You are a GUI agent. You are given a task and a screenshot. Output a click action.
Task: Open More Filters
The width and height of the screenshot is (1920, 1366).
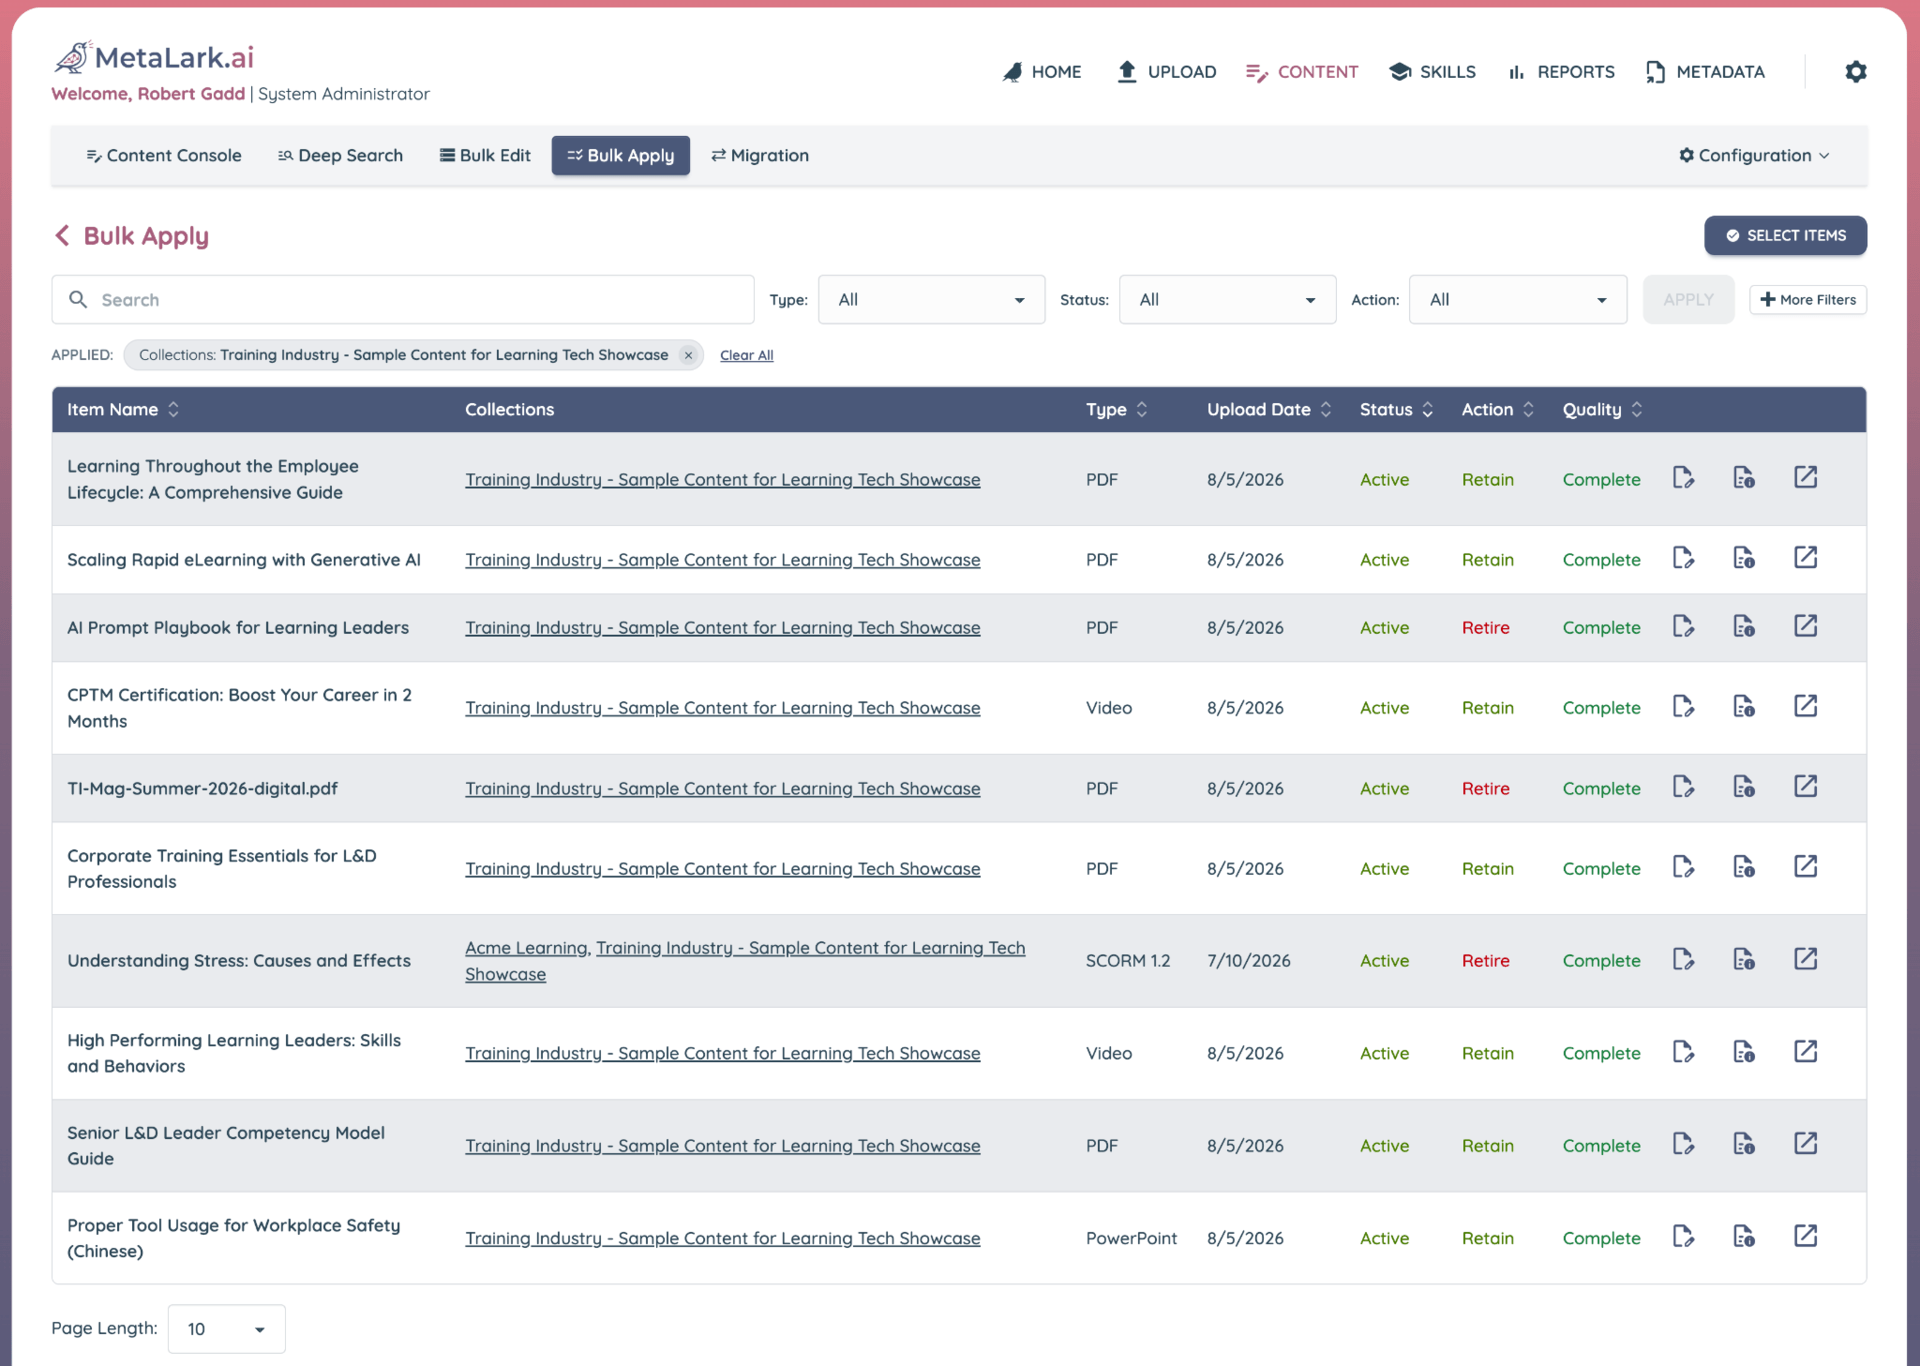tap(1807, 300)
